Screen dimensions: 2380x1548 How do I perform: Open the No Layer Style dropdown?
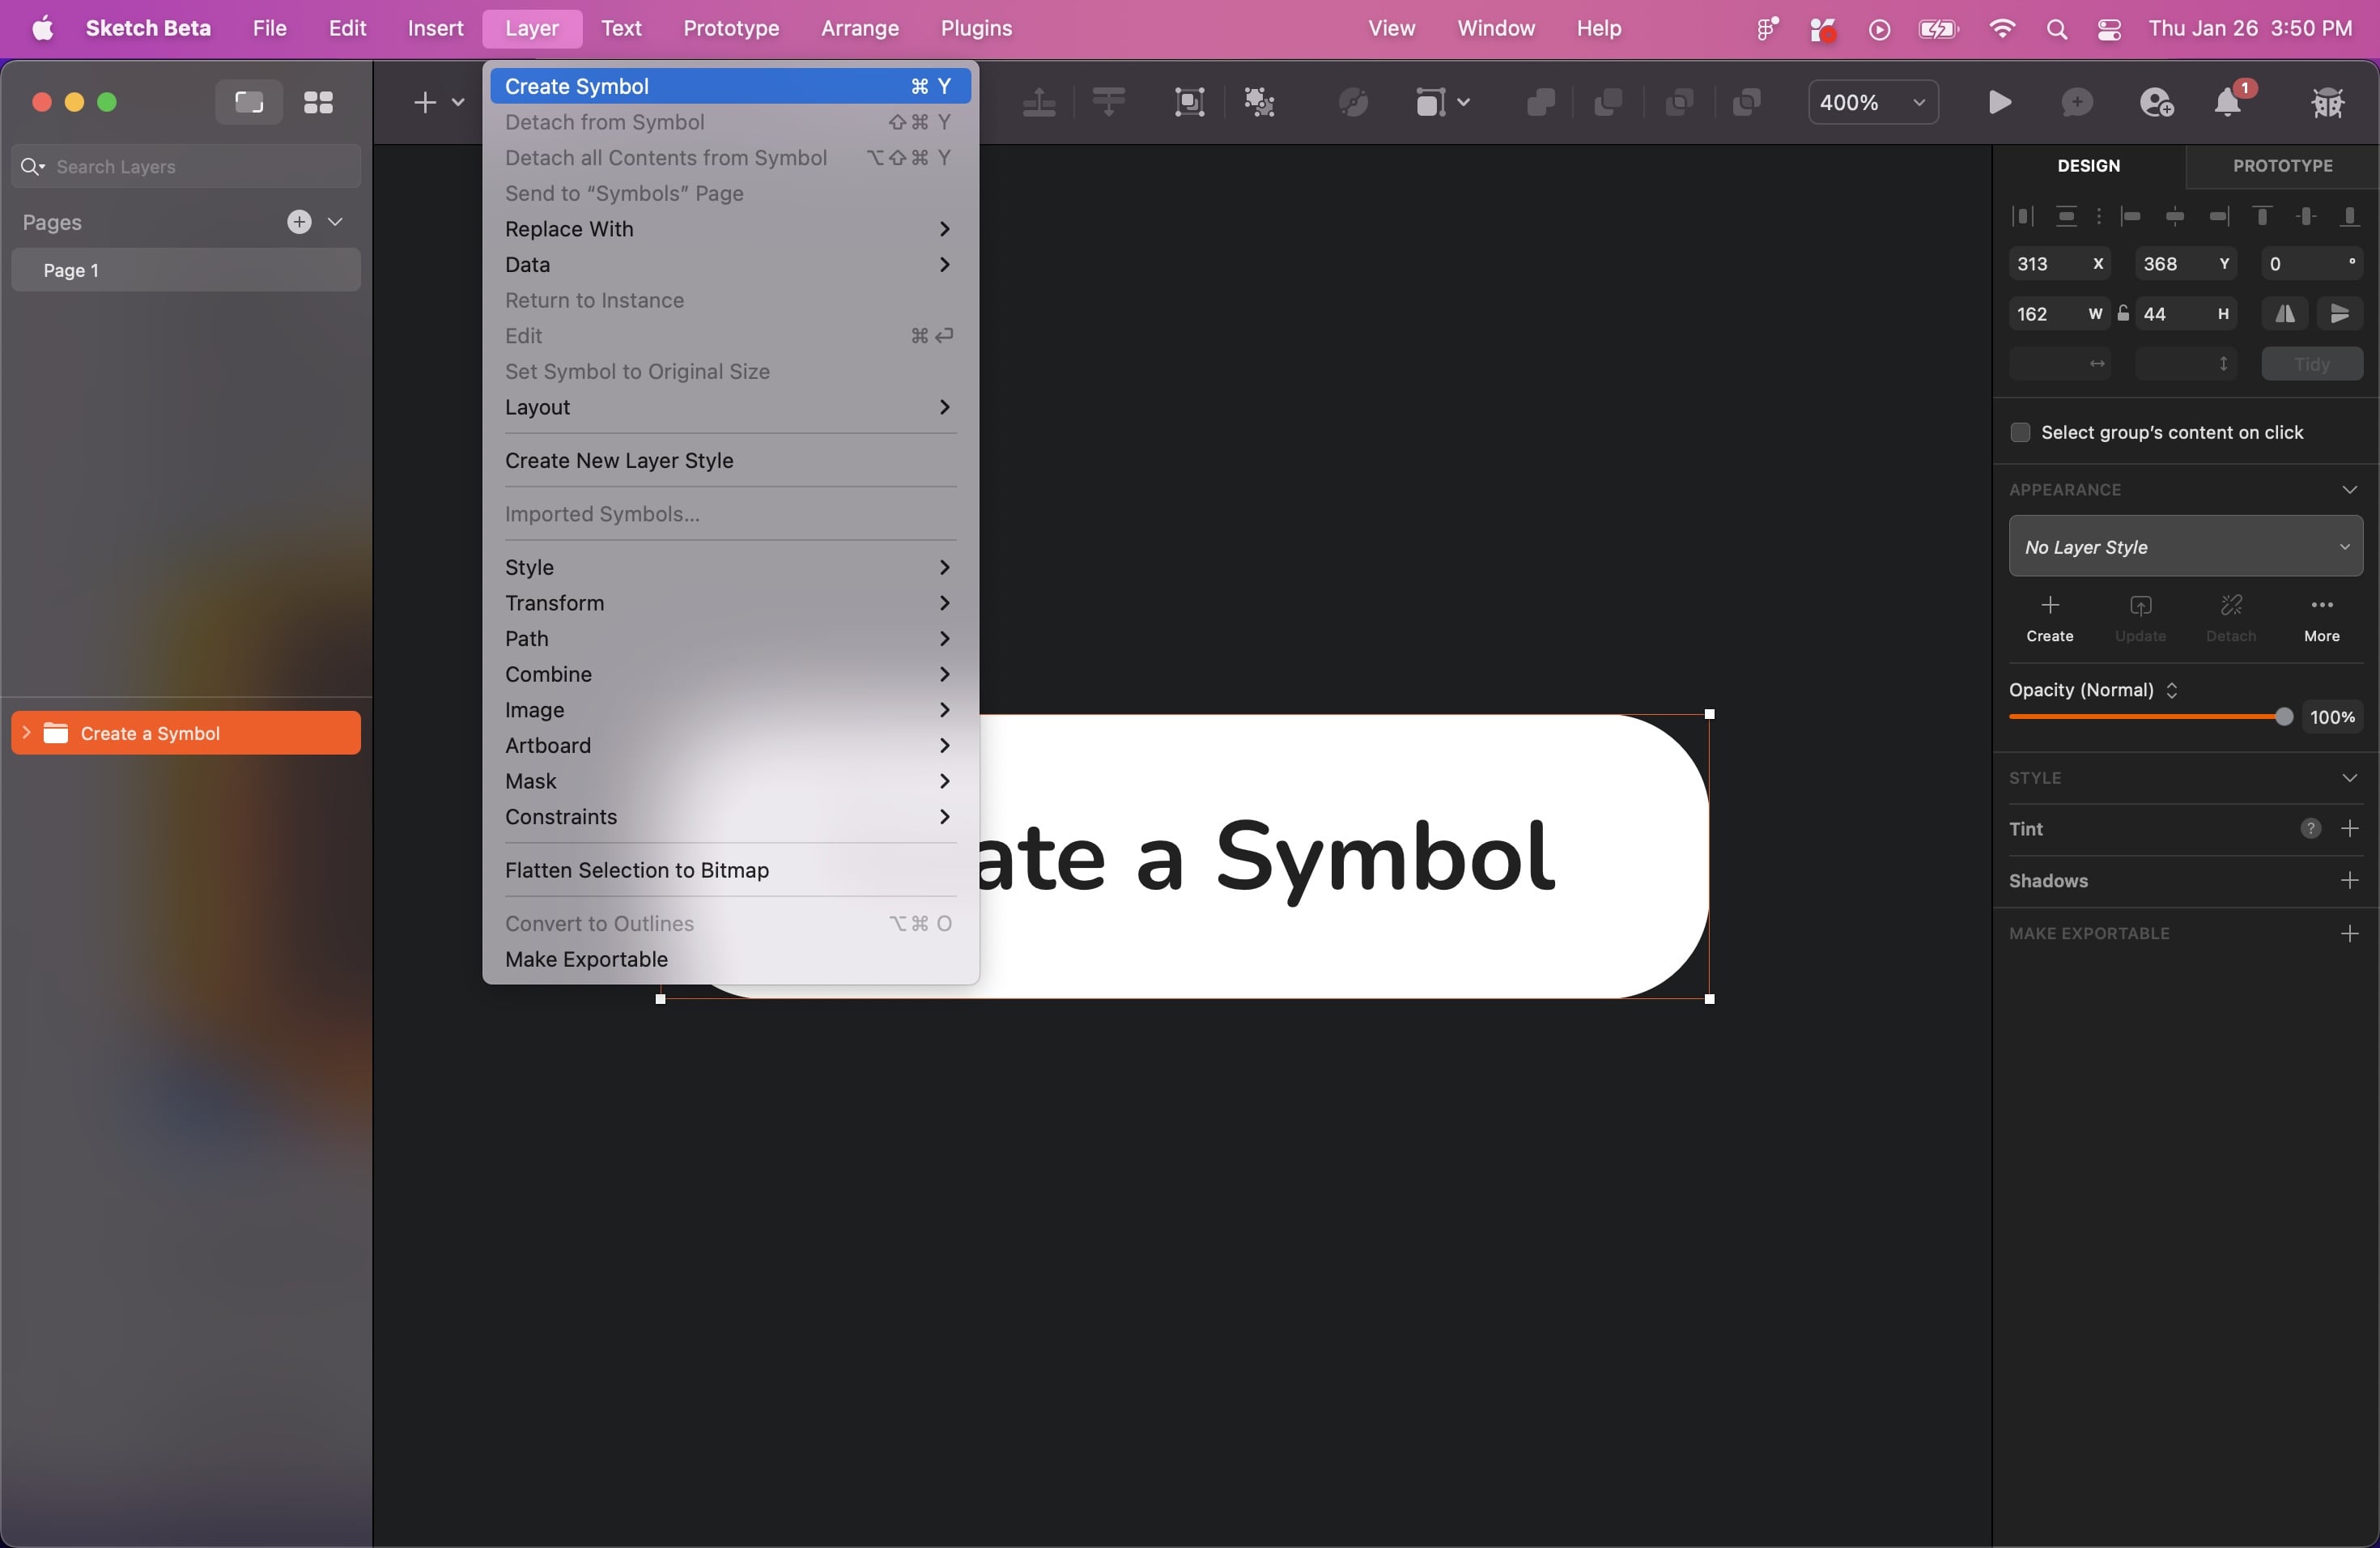(x=2185, y=546)
